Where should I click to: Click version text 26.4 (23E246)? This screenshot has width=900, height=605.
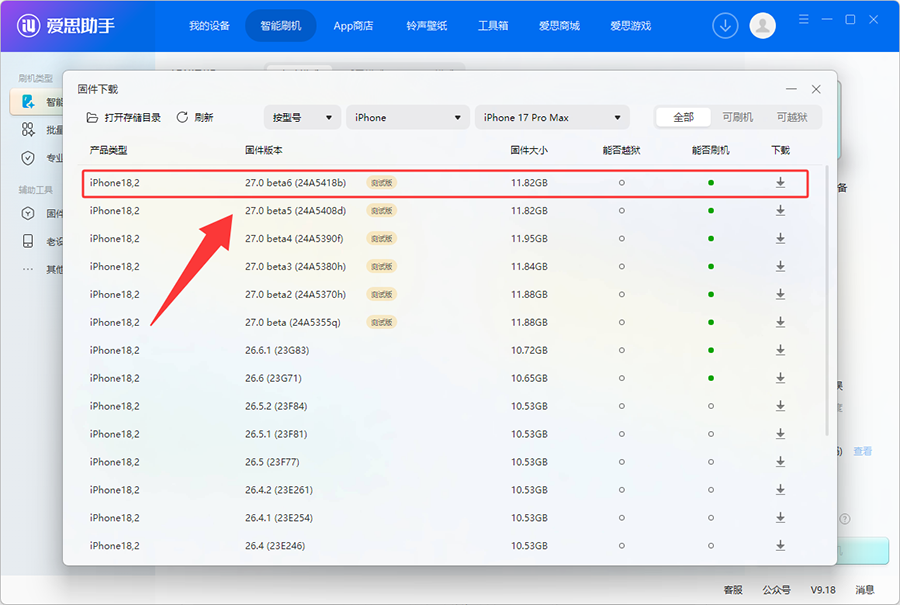[275, 546]
